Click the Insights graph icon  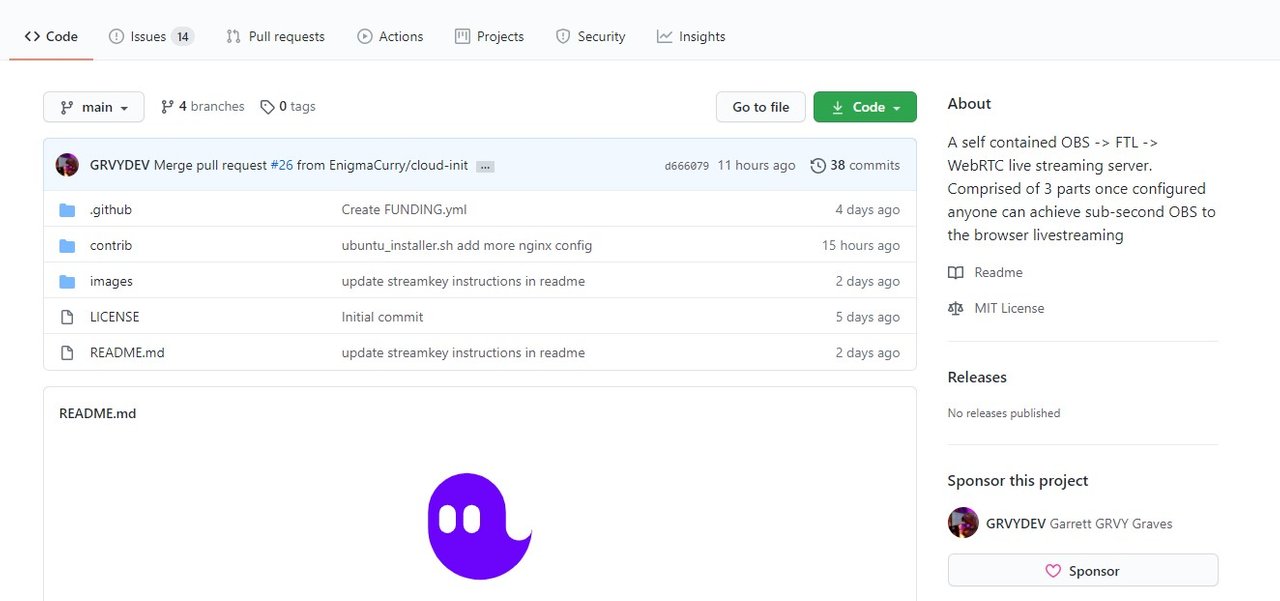click(665, 37)
